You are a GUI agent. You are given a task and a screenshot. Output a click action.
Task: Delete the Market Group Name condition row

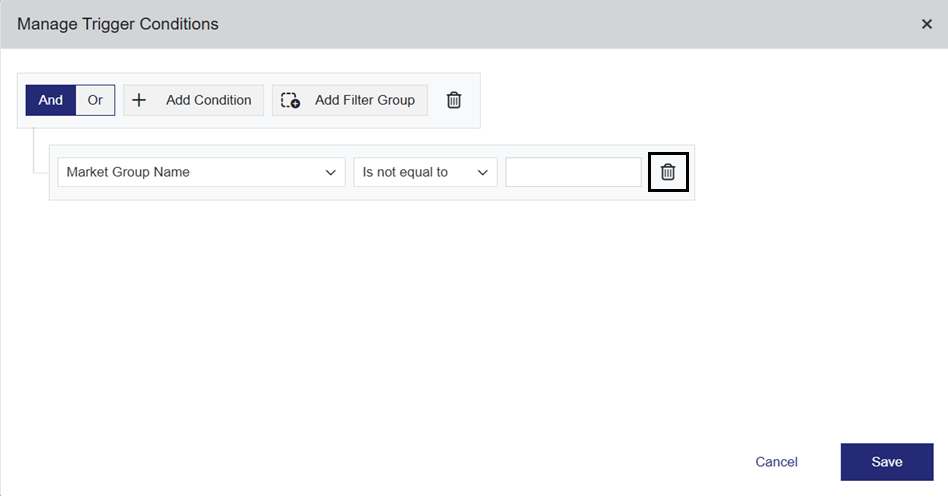coord(668,172)
